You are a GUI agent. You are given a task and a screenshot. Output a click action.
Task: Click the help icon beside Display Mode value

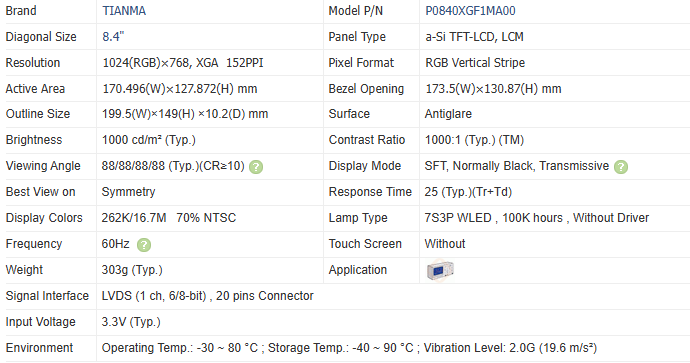click(621, 167)
